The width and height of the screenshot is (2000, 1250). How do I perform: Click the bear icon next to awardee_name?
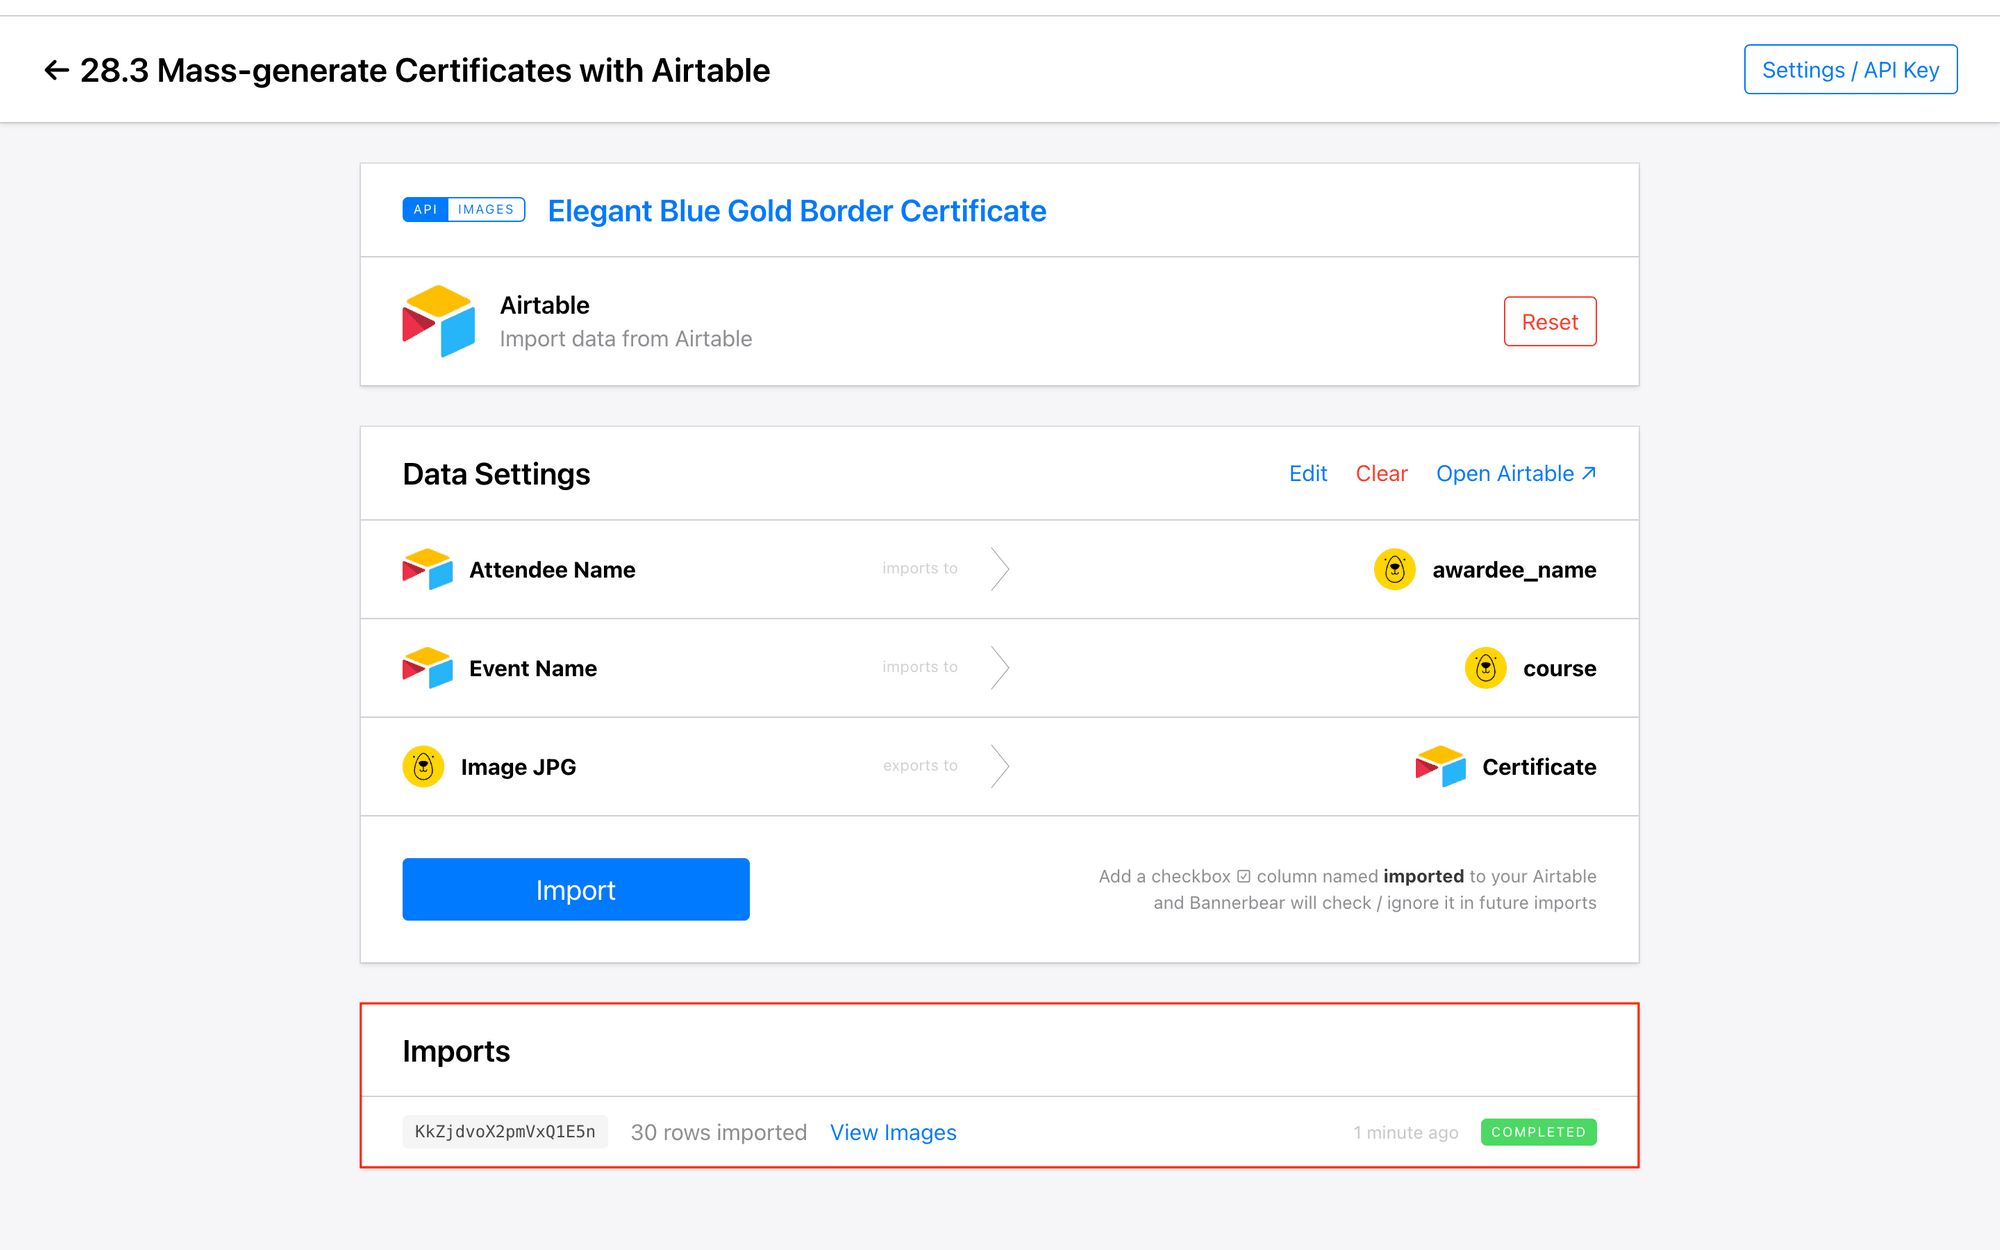[1395, 569]
